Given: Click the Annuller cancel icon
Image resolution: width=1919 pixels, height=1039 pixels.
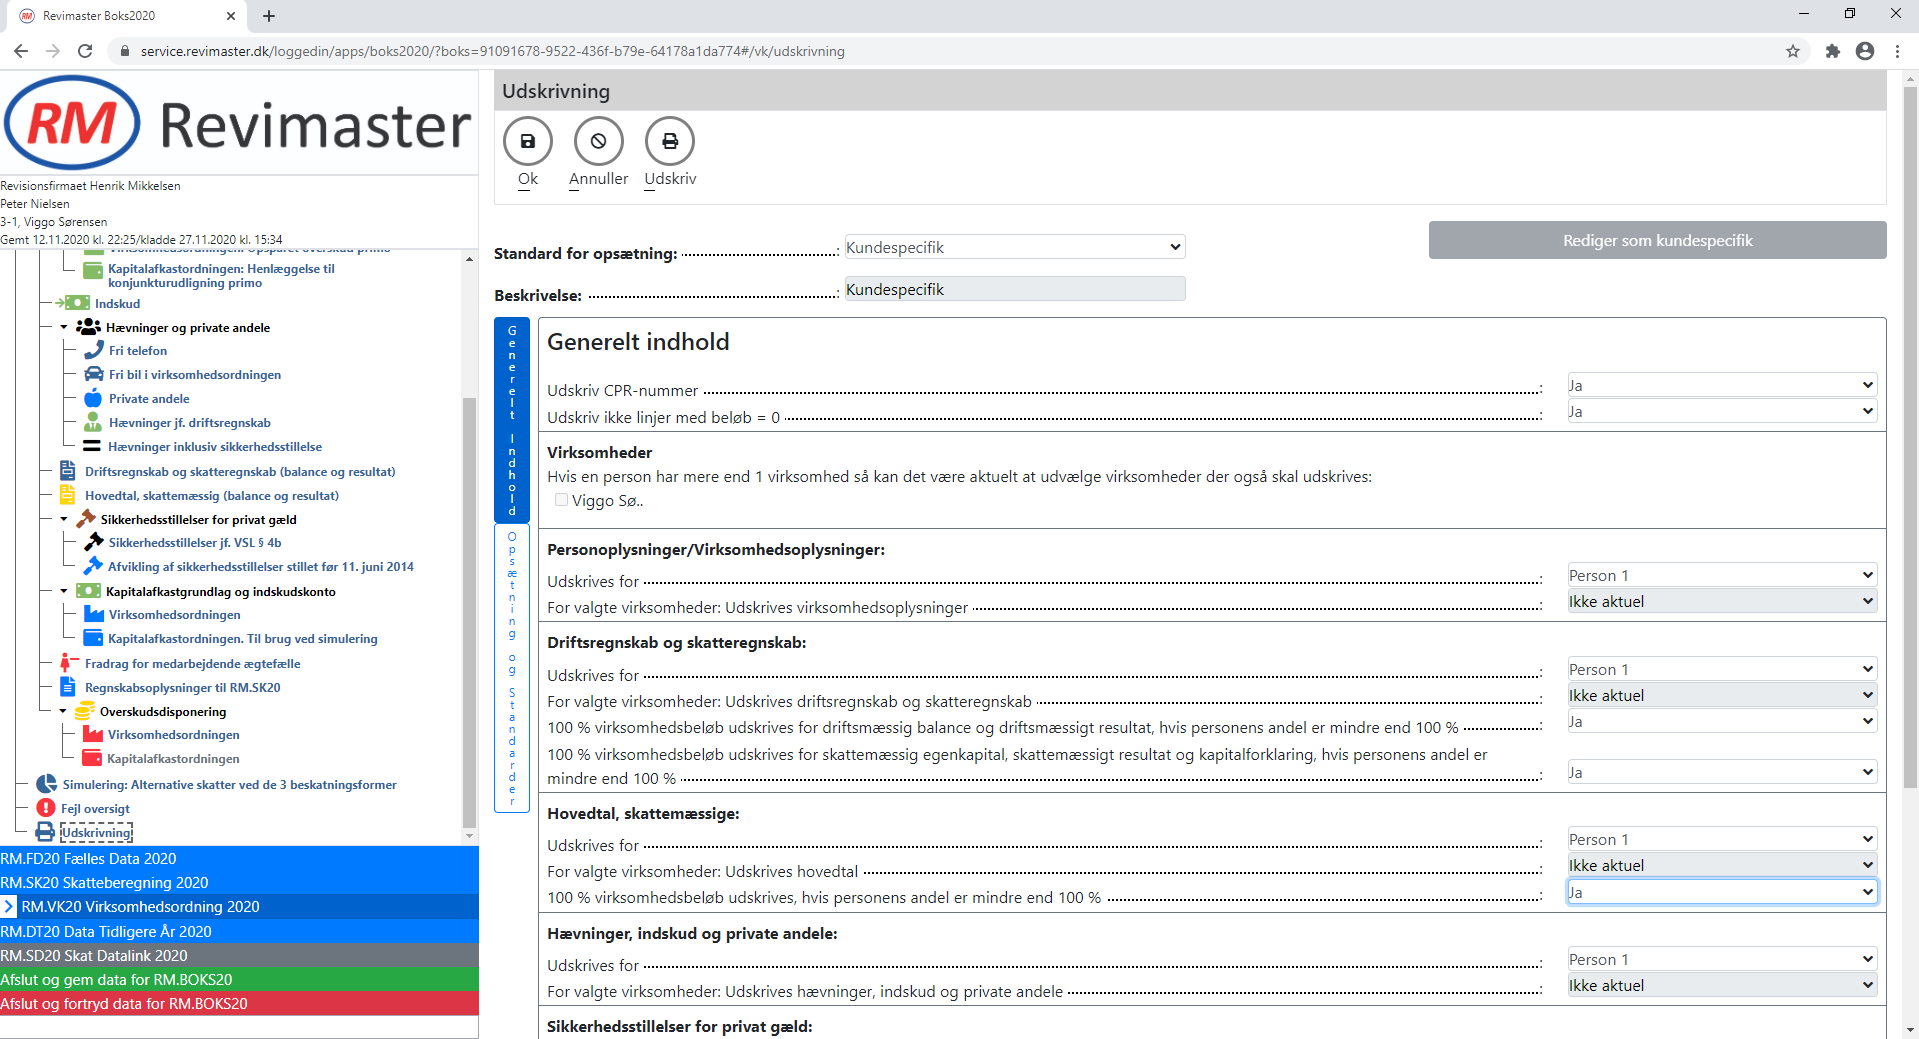Looking at the screenshot, I should [x=598, y=141].
